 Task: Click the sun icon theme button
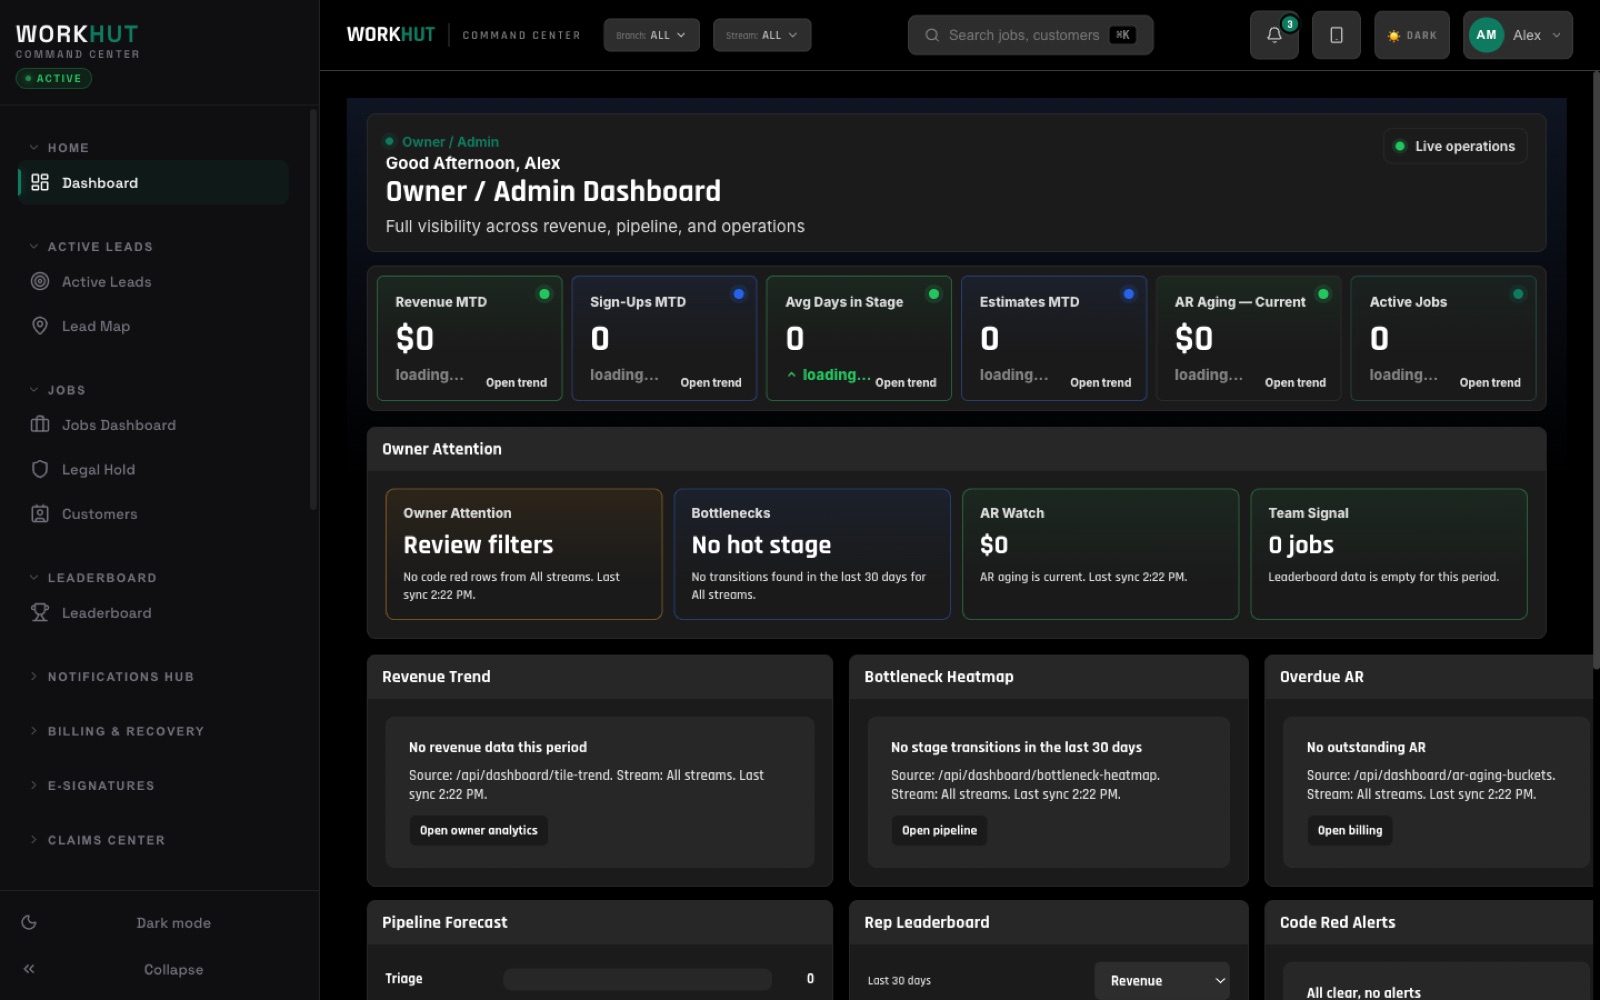[1393, 35]
